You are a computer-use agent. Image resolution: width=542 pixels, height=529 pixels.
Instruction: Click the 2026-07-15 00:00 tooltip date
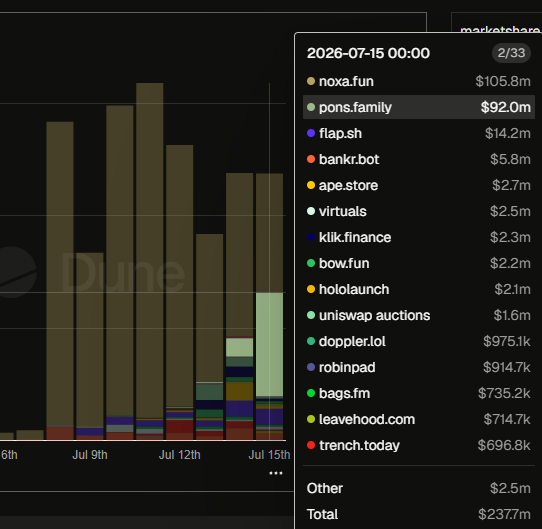(368, 53)
